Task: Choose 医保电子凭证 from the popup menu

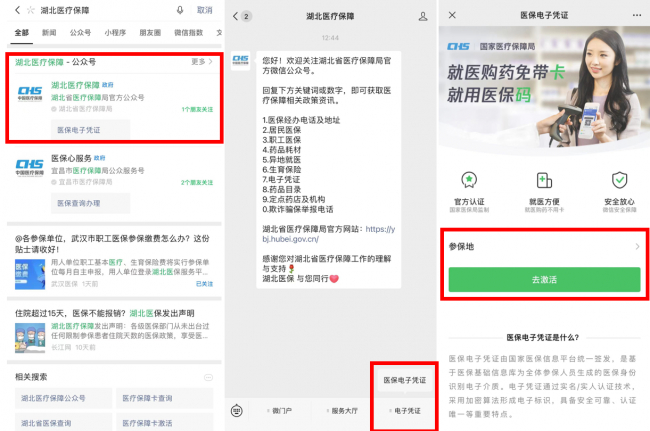Action: (405, 380)
